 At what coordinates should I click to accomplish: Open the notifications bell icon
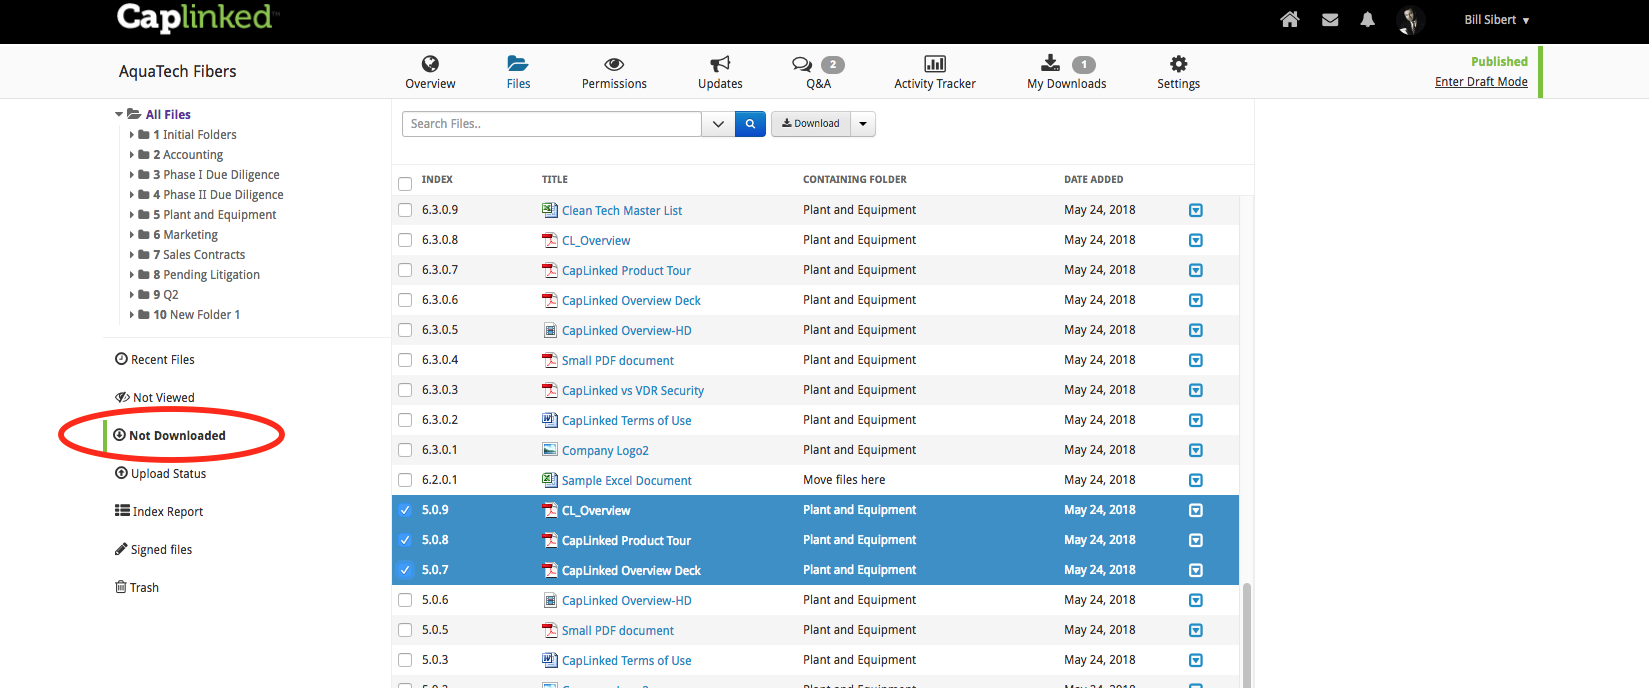tap(1368, 19)
